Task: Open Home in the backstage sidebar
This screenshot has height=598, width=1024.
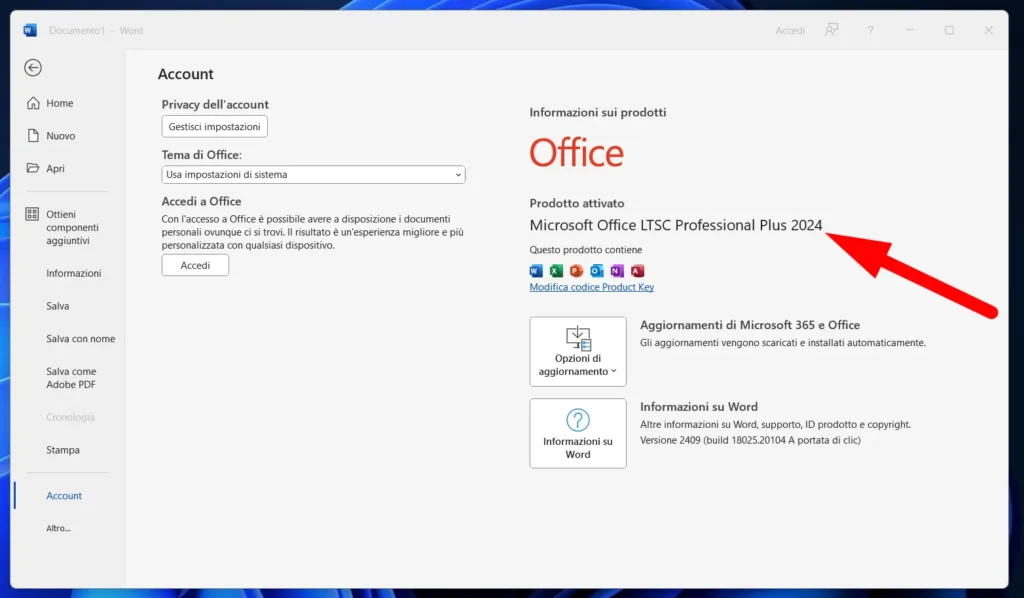Action: [59, 103]
